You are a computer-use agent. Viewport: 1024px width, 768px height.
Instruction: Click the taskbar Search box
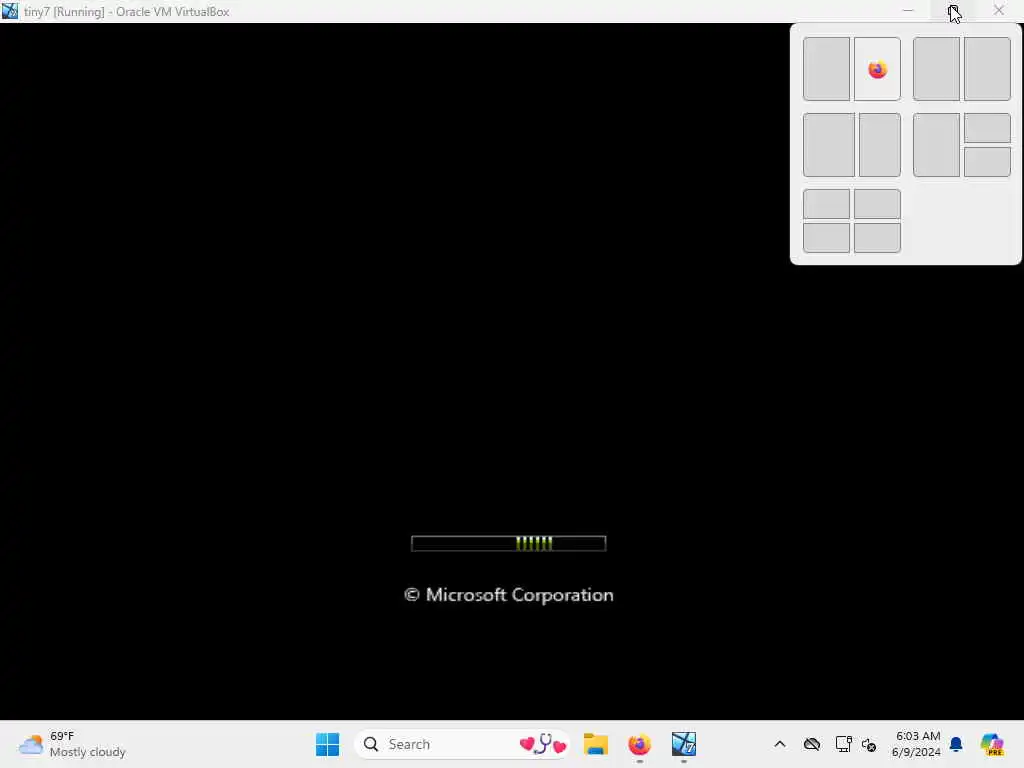[x=462, y=744]
